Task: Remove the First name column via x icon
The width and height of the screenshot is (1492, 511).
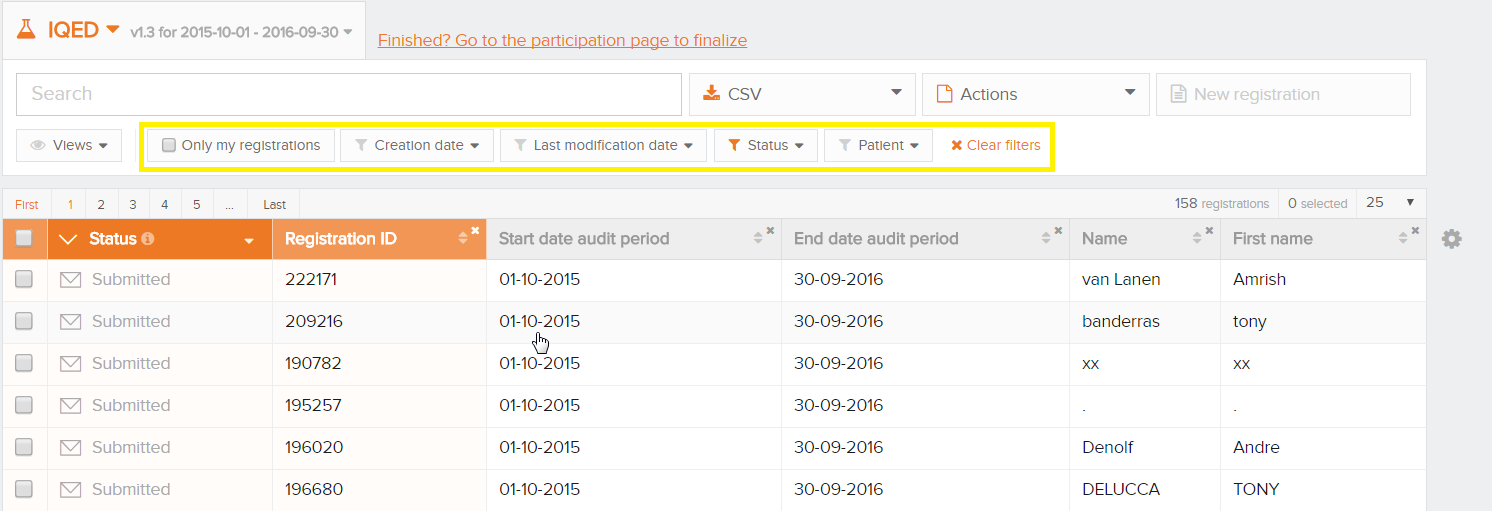Action: click(1415, 231)
